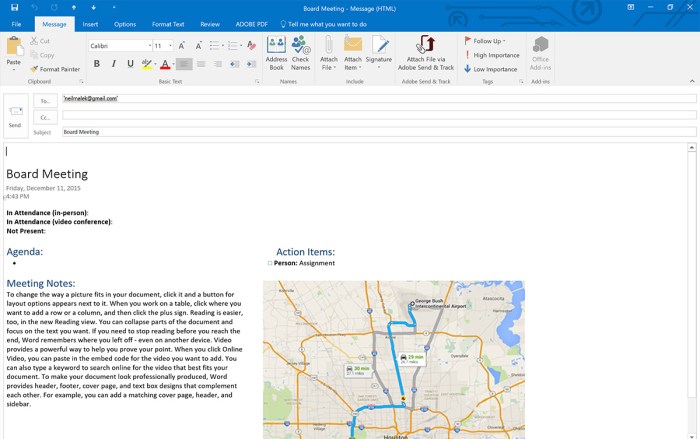Click Attach File via Adobe Send & Track

pos(426,52)
